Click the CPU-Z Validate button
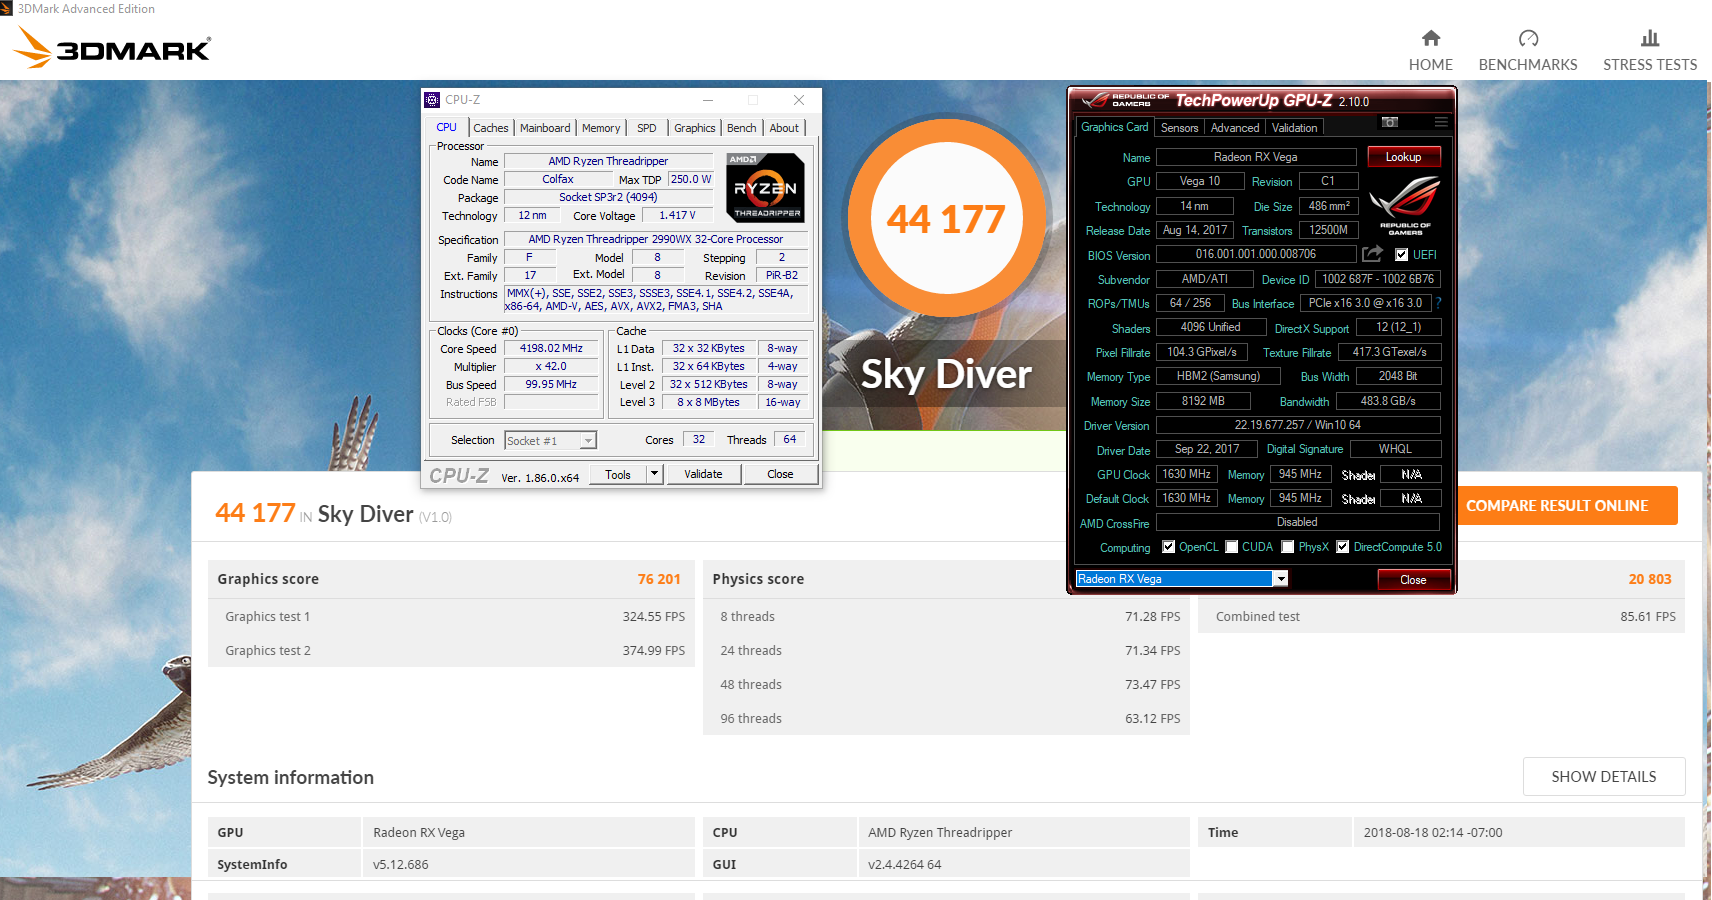The image size is (1712, 900). click(x=703, y=474)
